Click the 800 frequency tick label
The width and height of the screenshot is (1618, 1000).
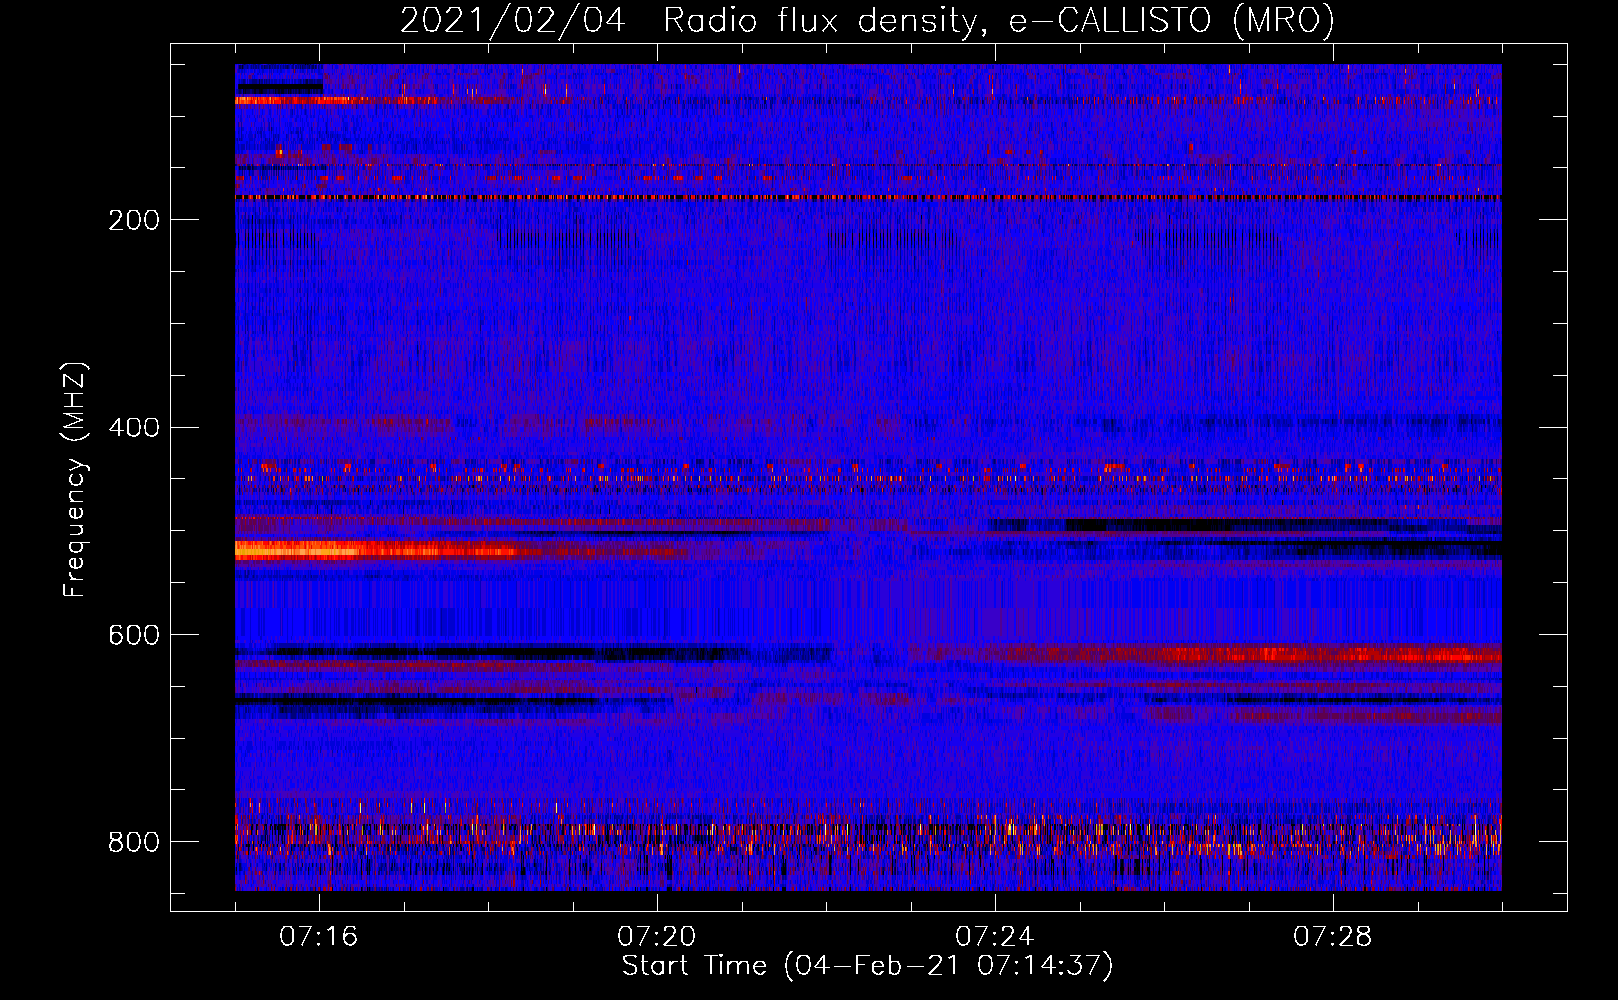coord(134,843)
